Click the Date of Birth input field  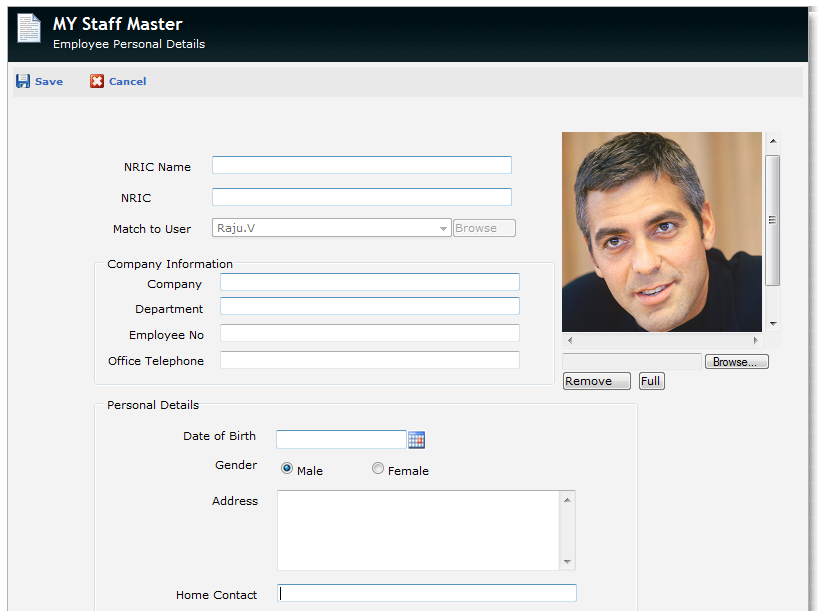341,440
